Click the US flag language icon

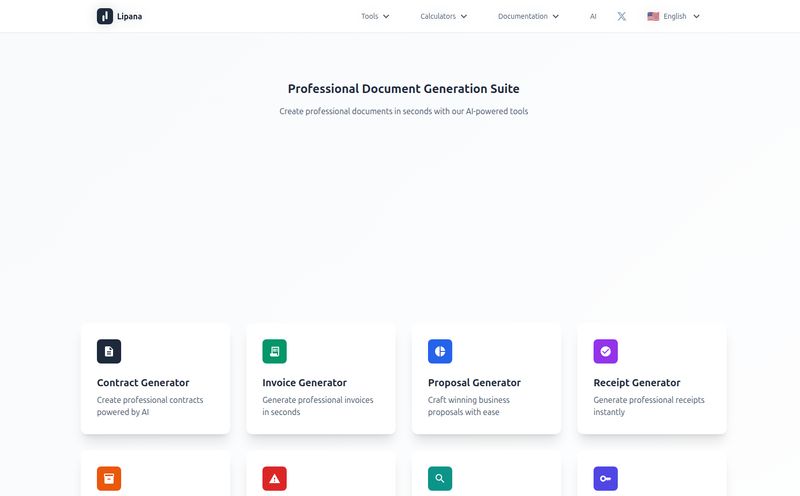653,16
